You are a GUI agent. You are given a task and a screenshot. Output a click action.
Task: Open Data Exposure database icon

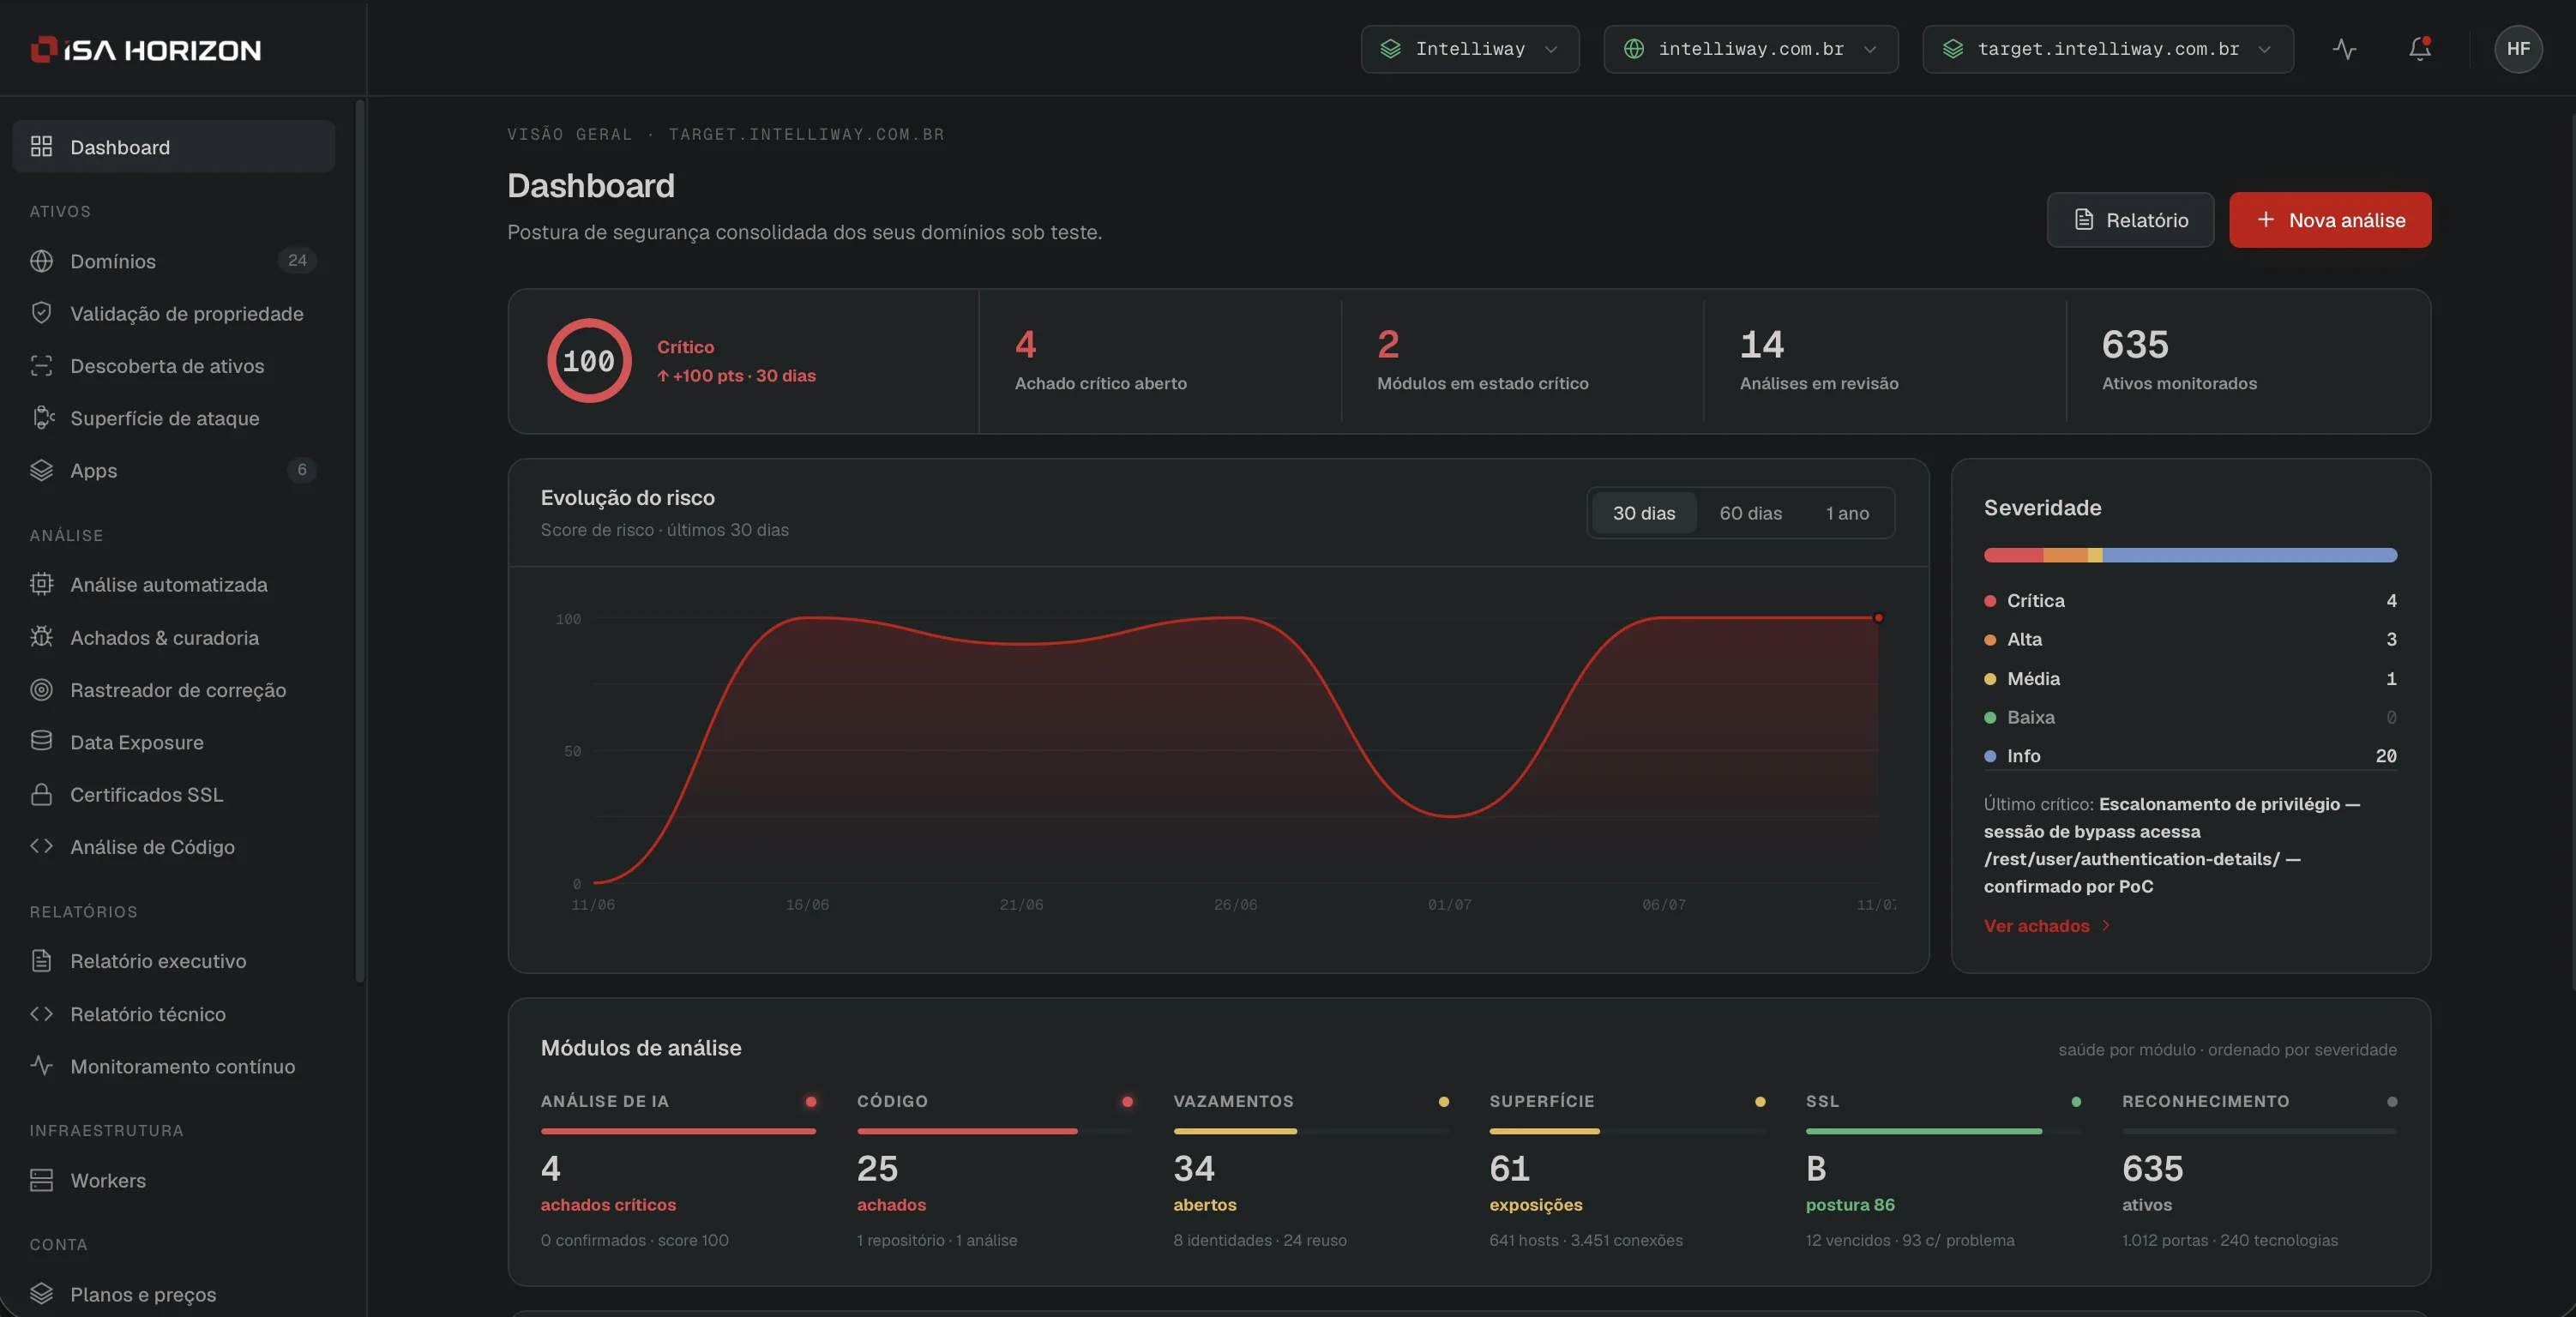[x=41, y=742]
